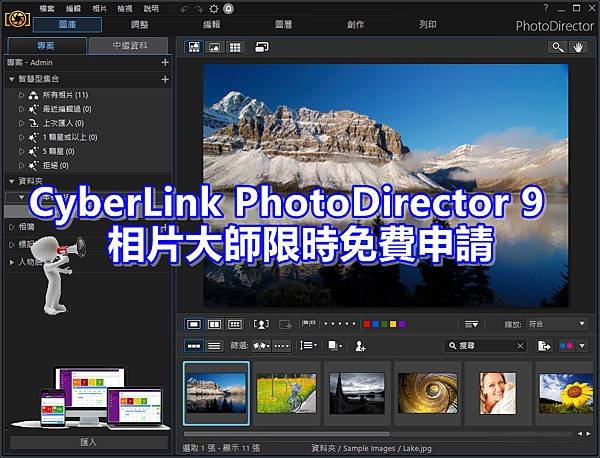Open the stack photos dropdown
The width and height of the screenshot is (600, 458).
335,346
